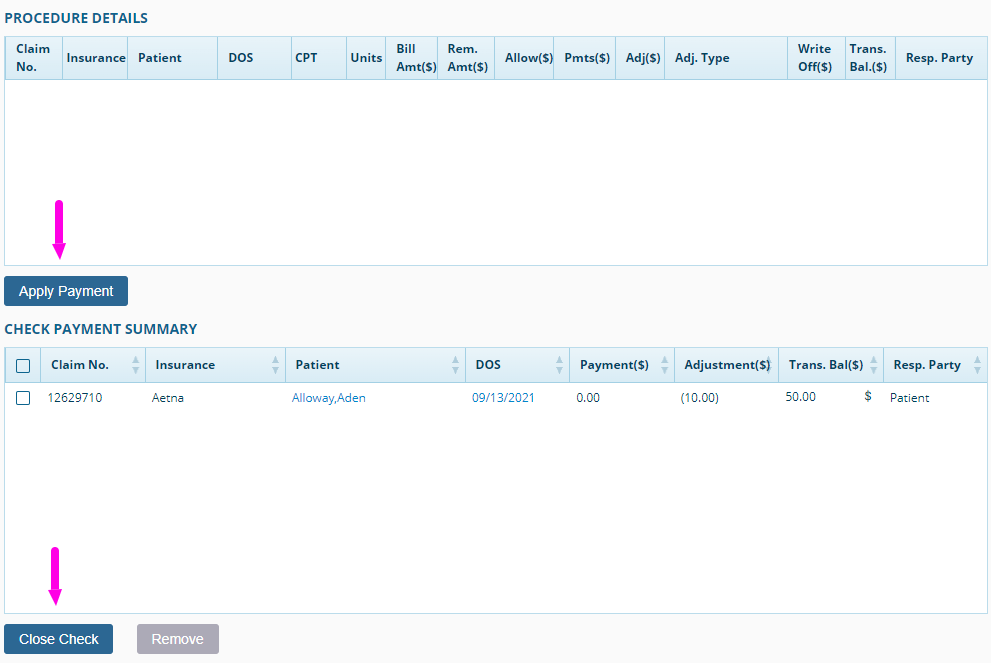Click Procedure Details Resp. Party header
The image size is (991, 663).
click(939, 58)
